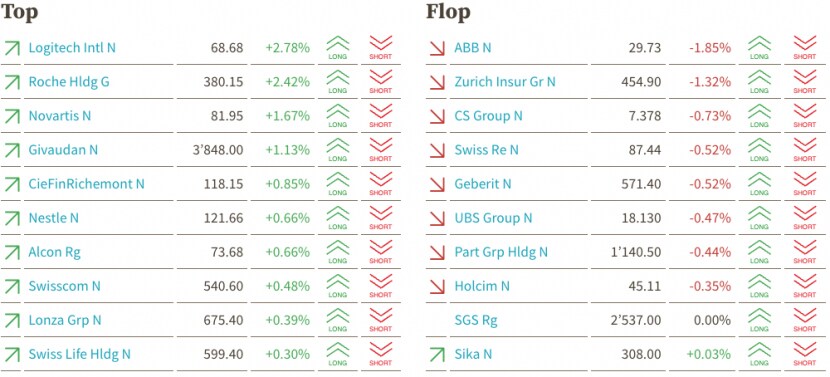Open the Alcon Rg stock link
The image size is (830, 377).
tap(55, 252)
